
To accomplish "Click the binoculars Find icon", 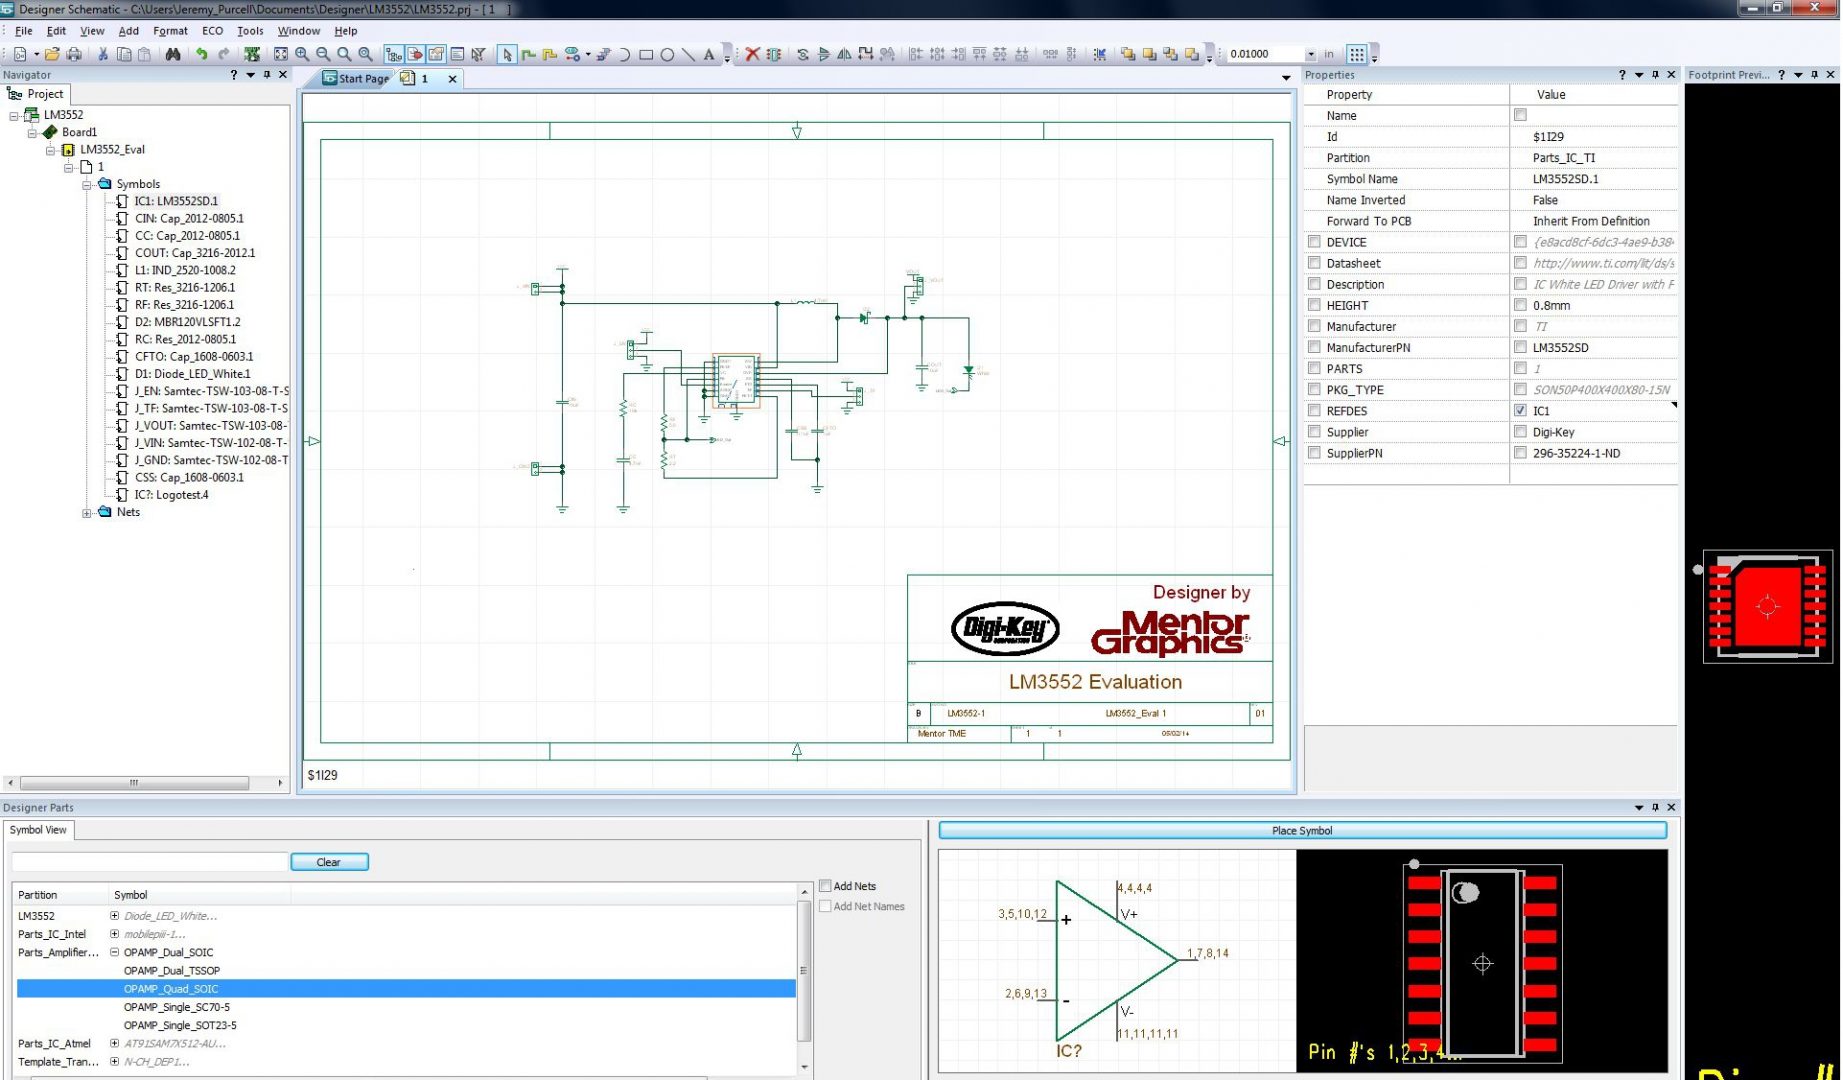I will [173, 54].
